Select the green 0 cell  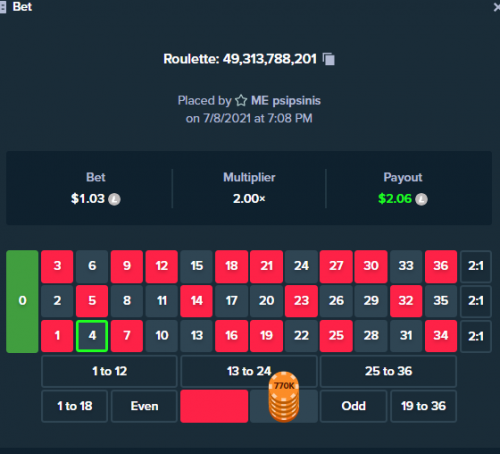[22, 301]
